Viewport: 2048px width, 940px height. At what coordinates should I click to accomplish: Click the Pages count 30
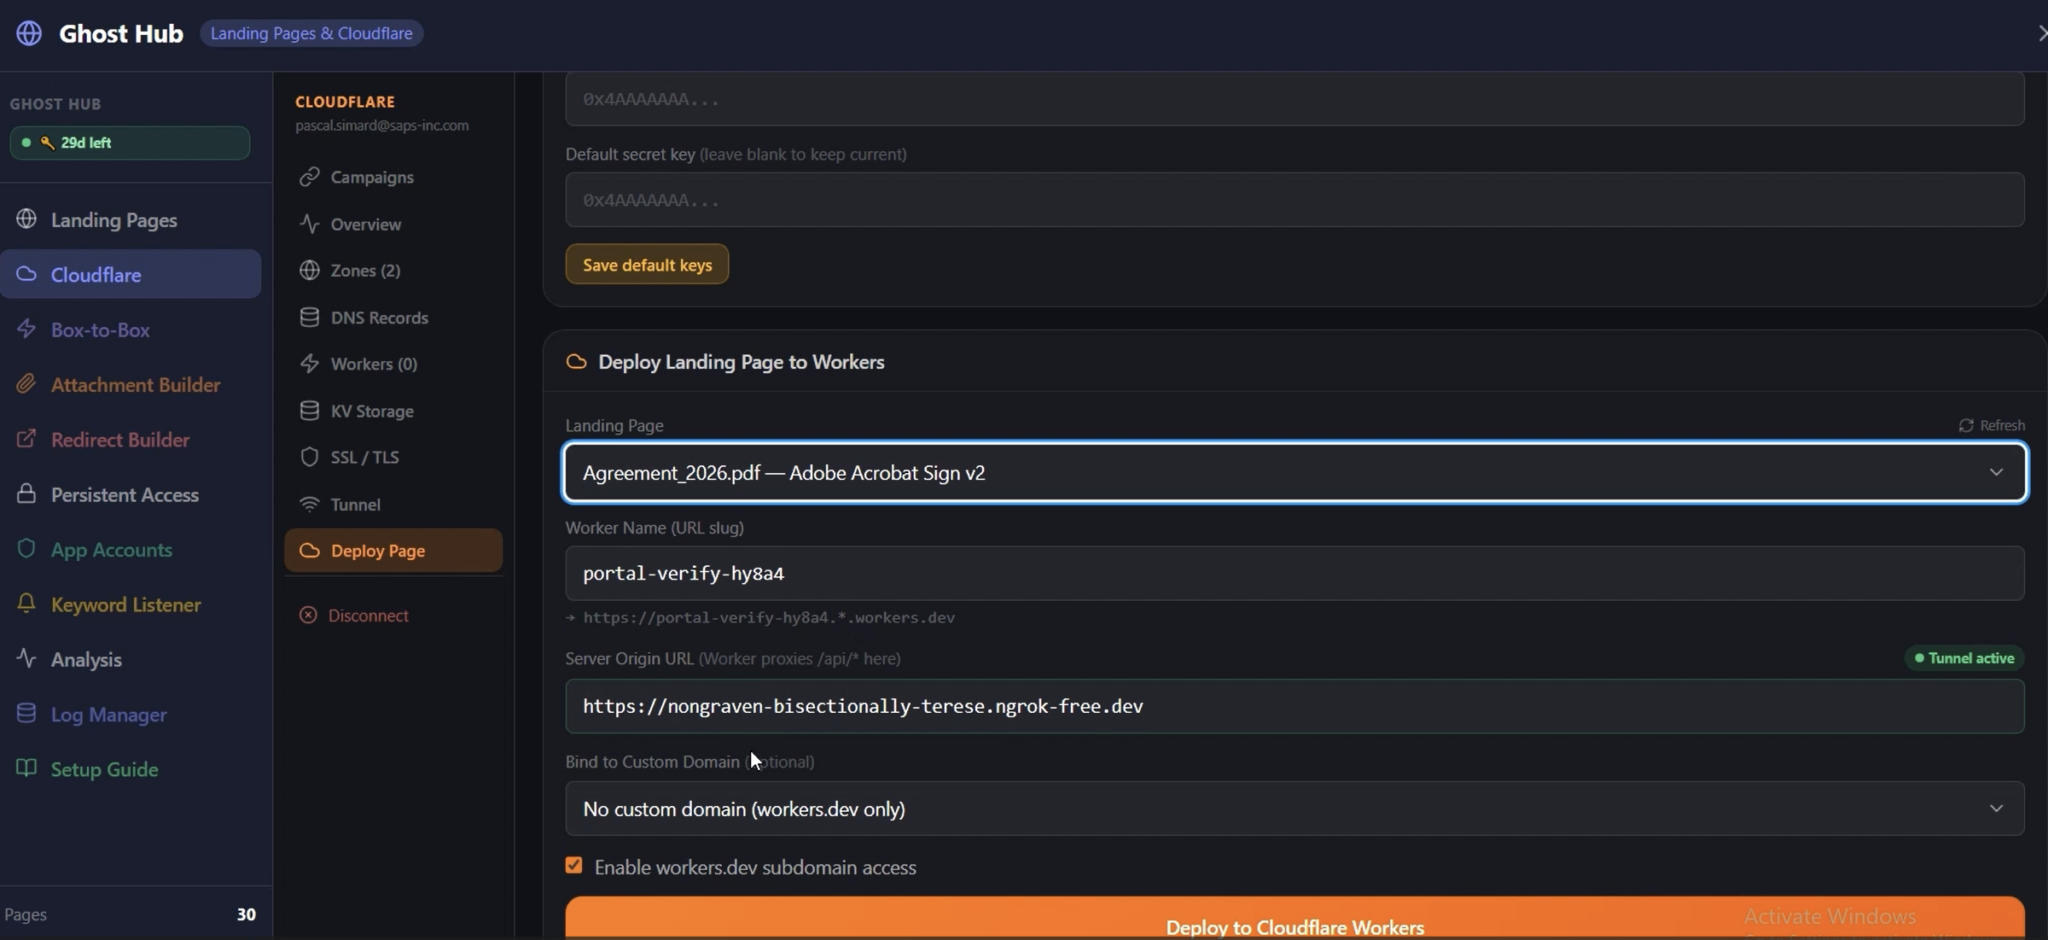coord(246,914)
